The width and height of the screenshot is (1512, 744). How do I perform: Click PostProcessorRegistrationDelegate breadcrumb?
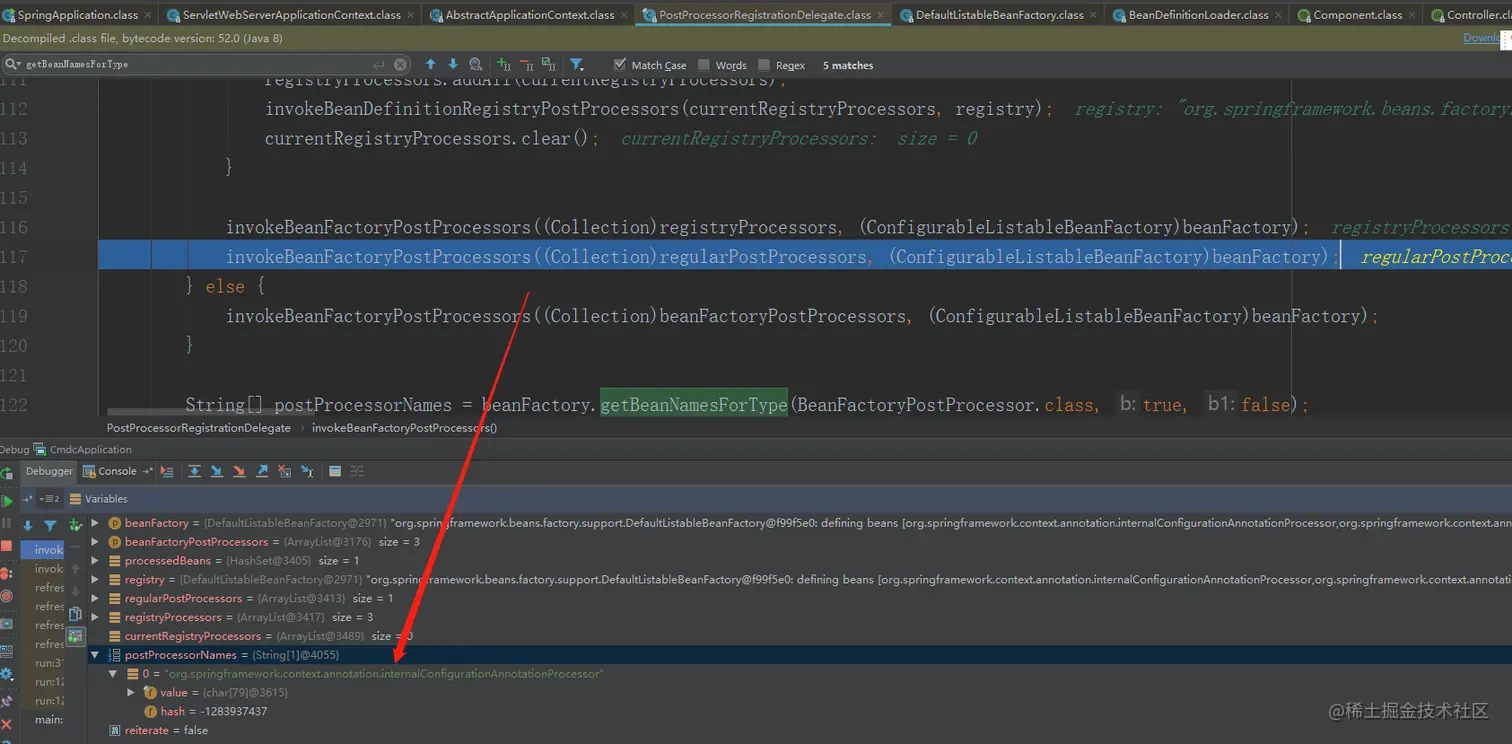(199, 428)
